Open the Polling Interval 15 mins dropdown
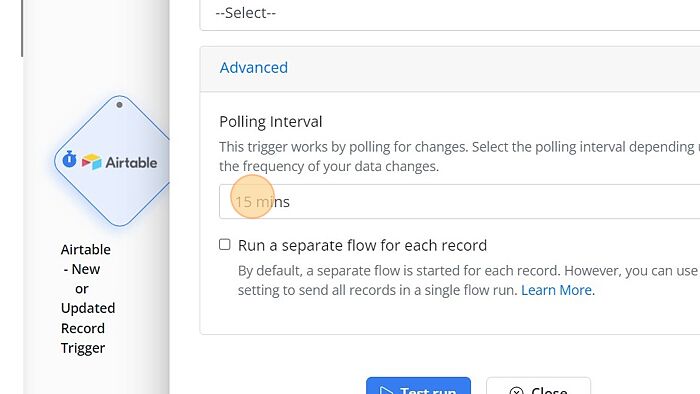The width and height of the screenshot is (700, 394). [x=459, y=202]
